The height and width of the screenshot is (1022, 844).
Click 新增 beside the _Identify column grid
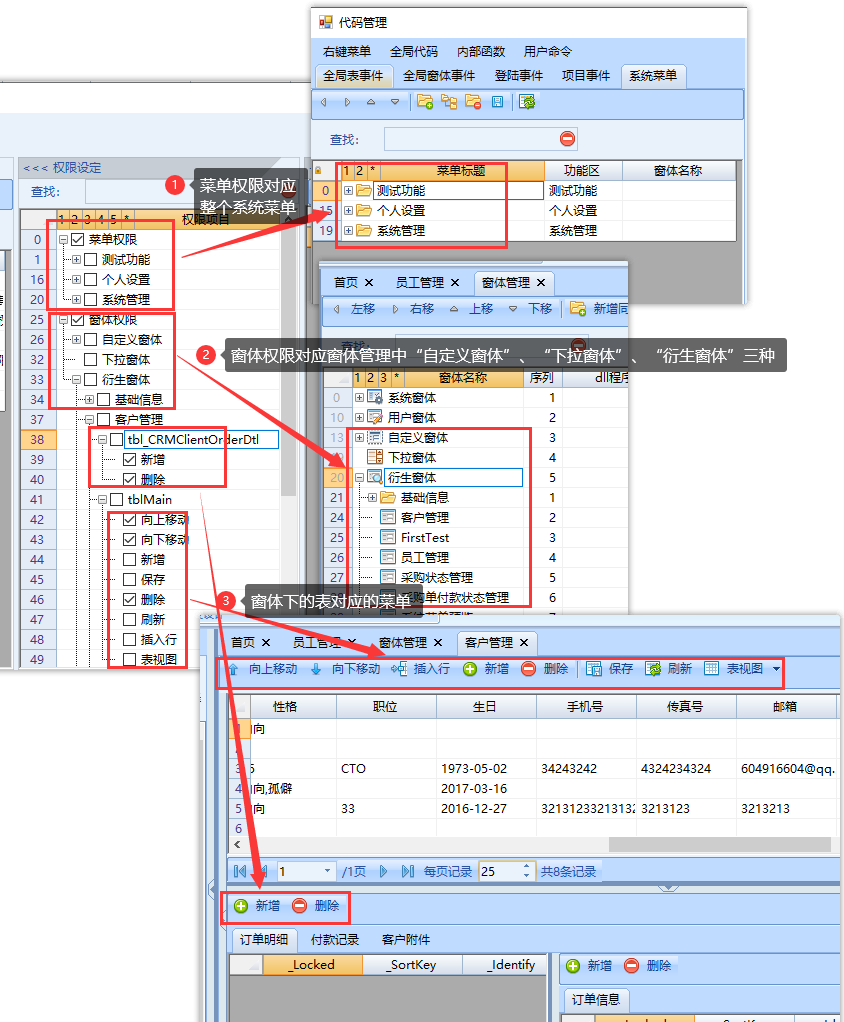click(589, 965)
